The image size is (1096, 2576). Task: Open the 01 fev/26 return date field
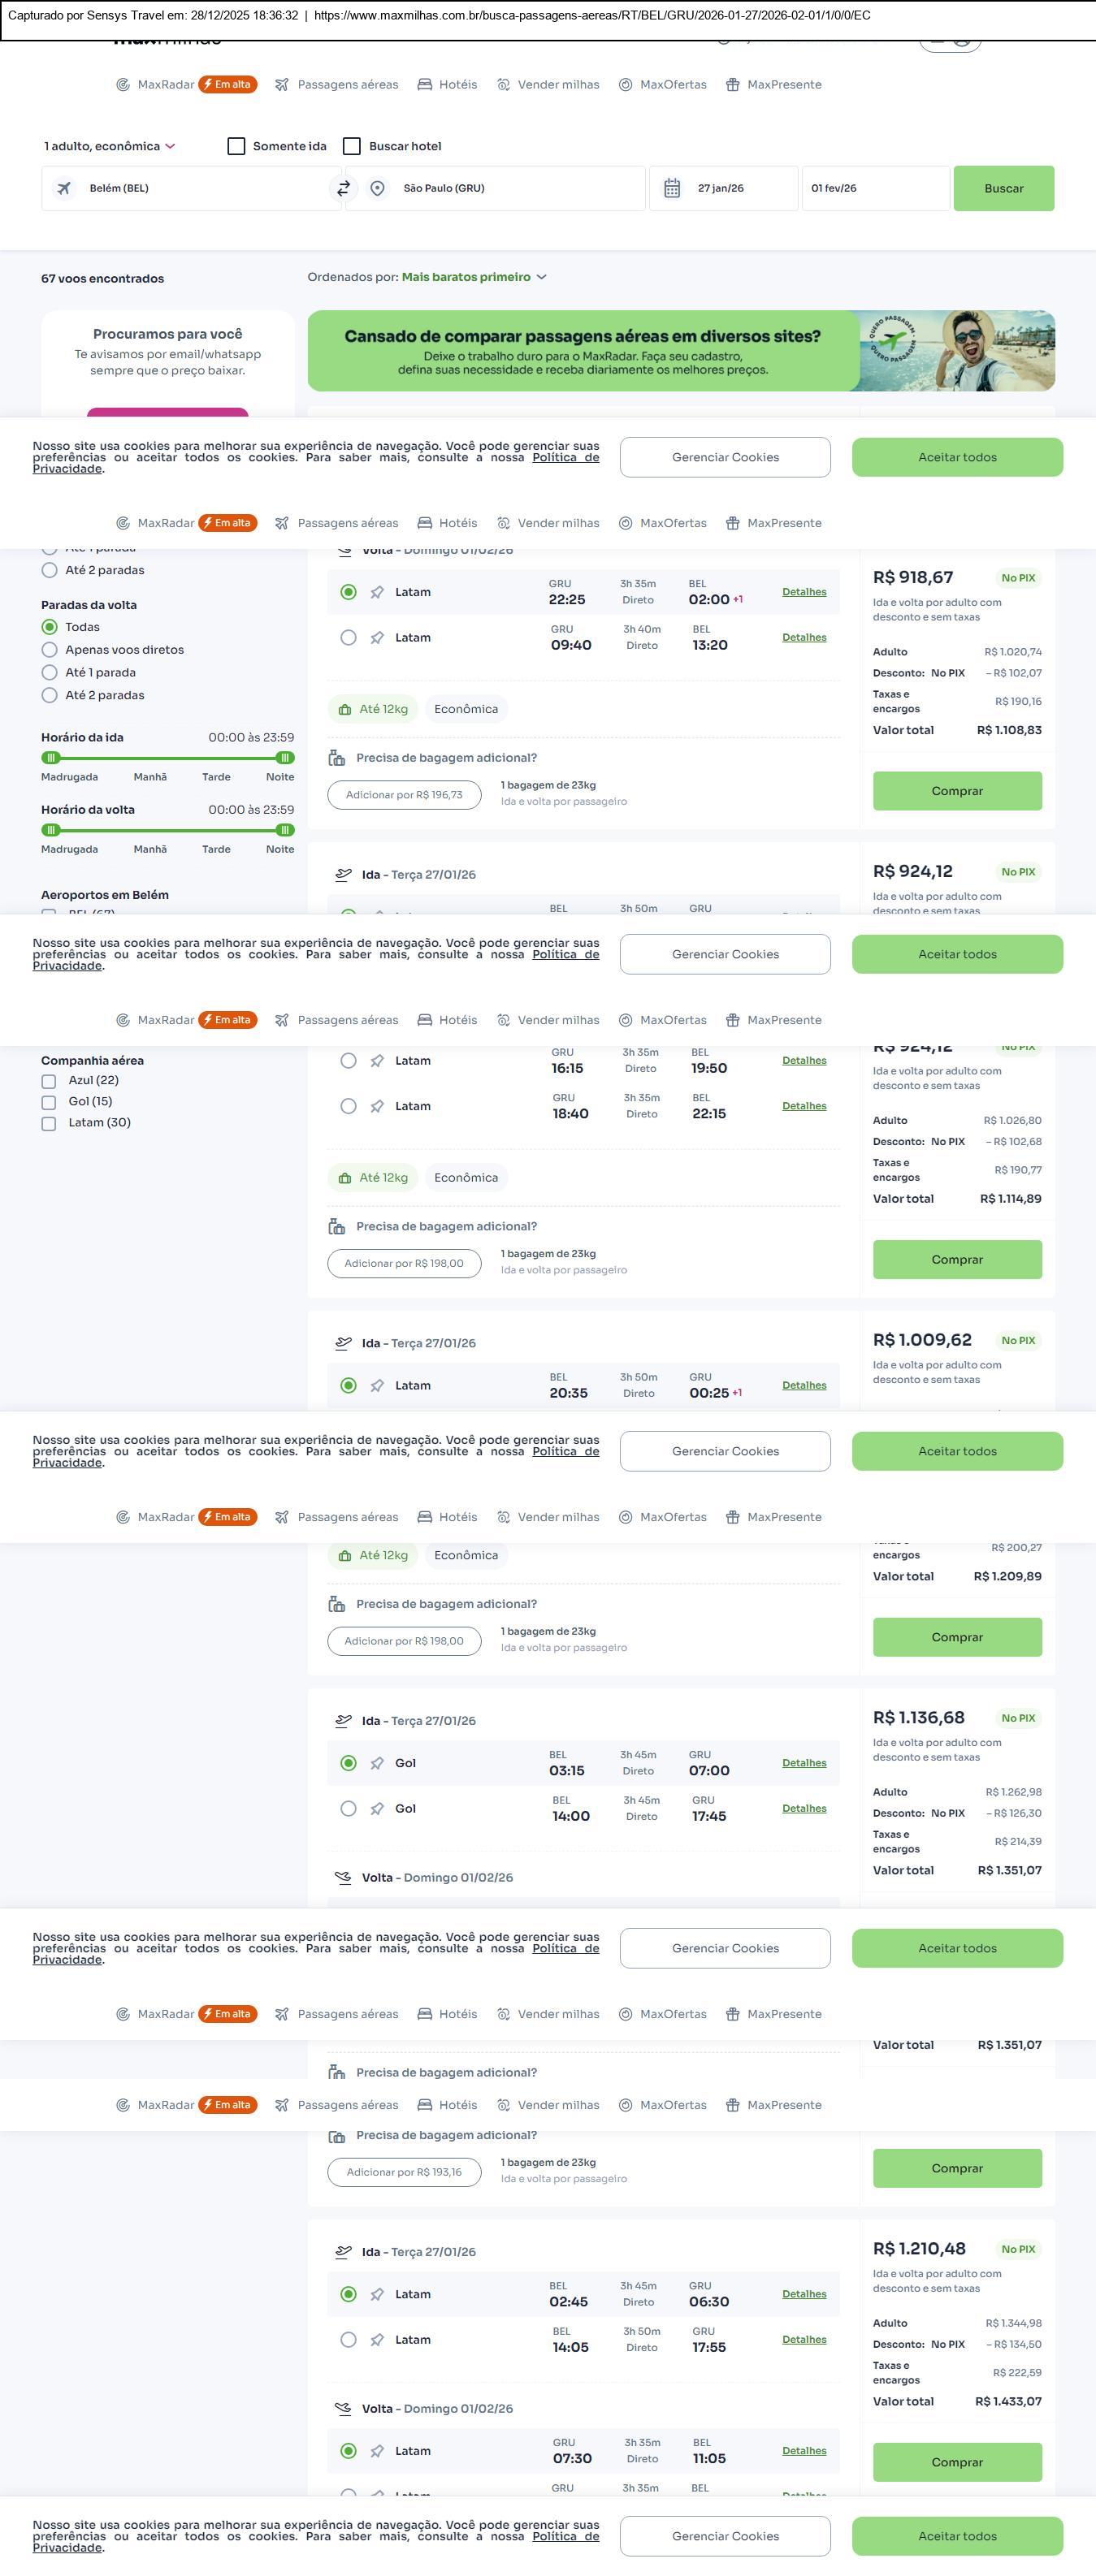coord(875,188)
